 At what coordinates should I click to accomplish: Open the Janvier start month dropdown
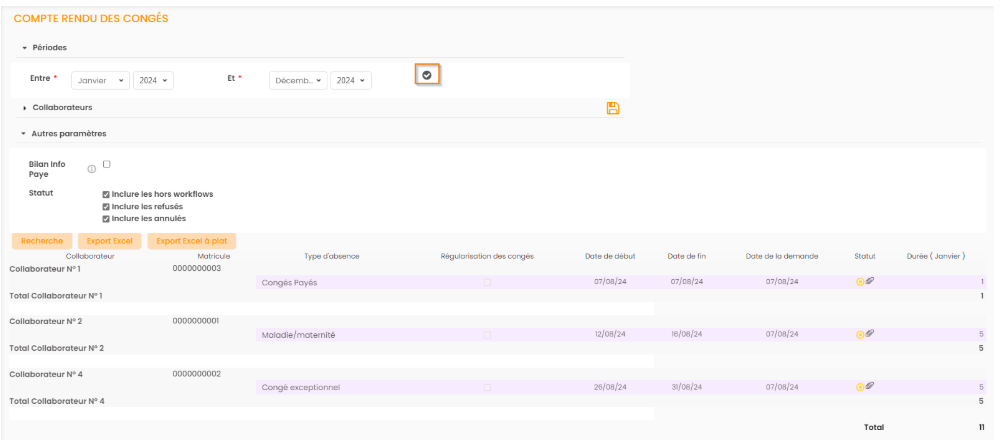[100, 80]
